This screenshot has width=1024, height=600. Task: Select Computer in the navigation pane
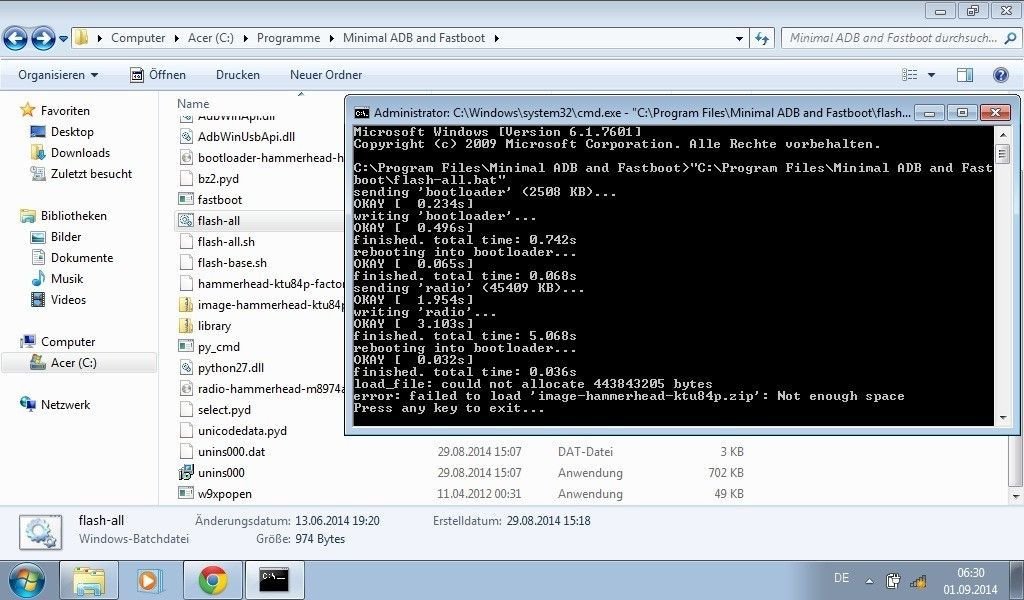tap(68, 341)
